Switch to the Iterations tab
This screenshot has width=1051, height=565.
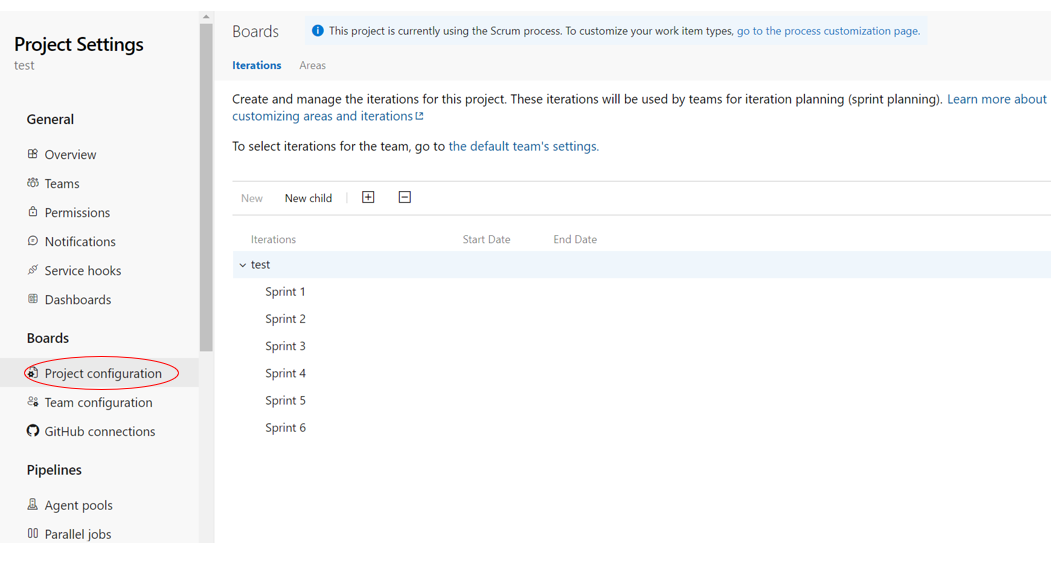(257, 65)
